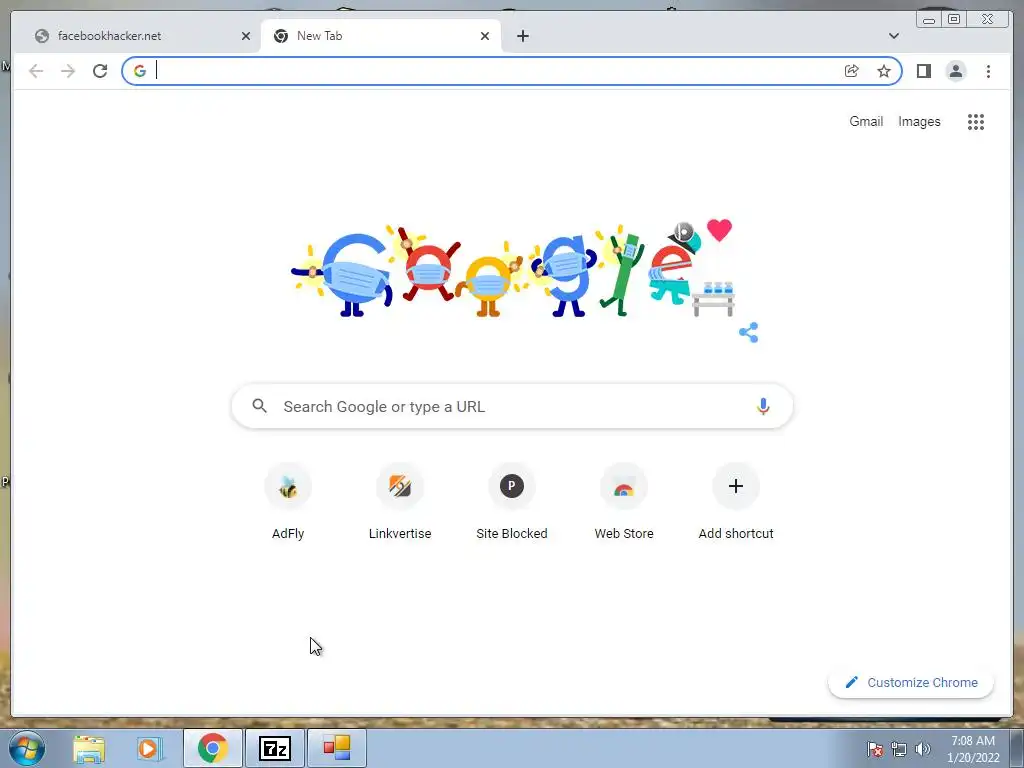Open the Web Store shortcut
This screenshot has width=1024, height=768.
click(624, 502)
